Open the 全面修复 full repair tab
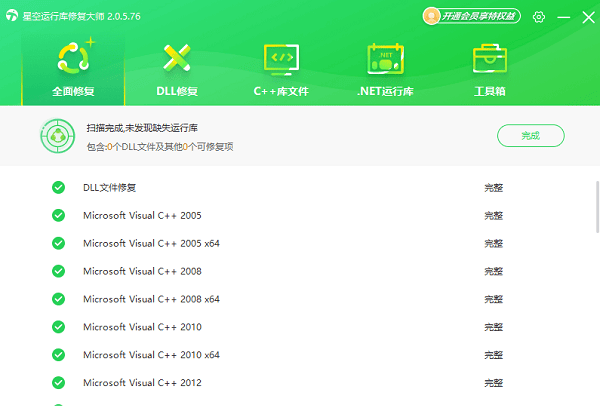Image resolution: width=600 pixels, height=411 pixels. (x=74, y=68)
